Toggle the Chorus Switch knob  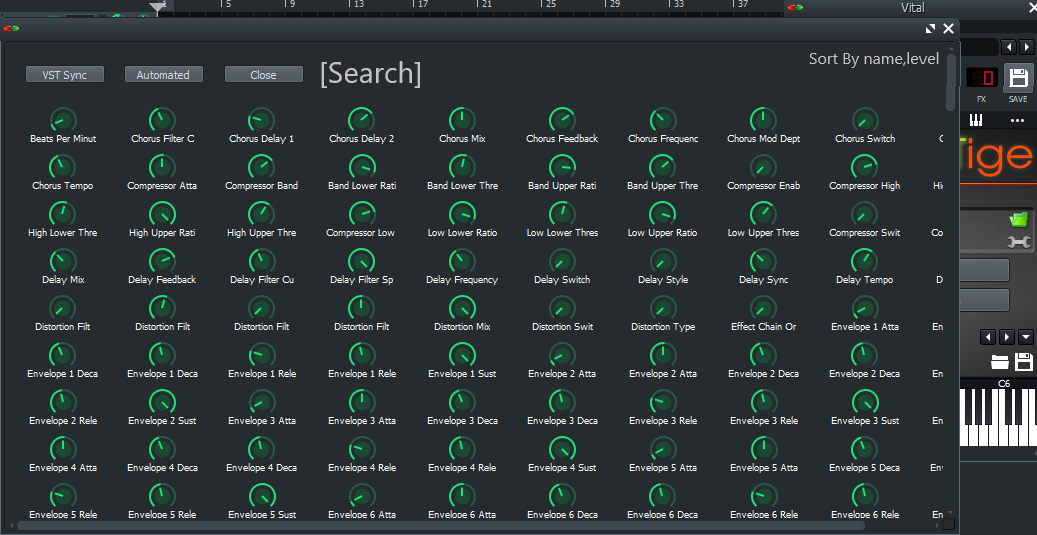[864, 120]
